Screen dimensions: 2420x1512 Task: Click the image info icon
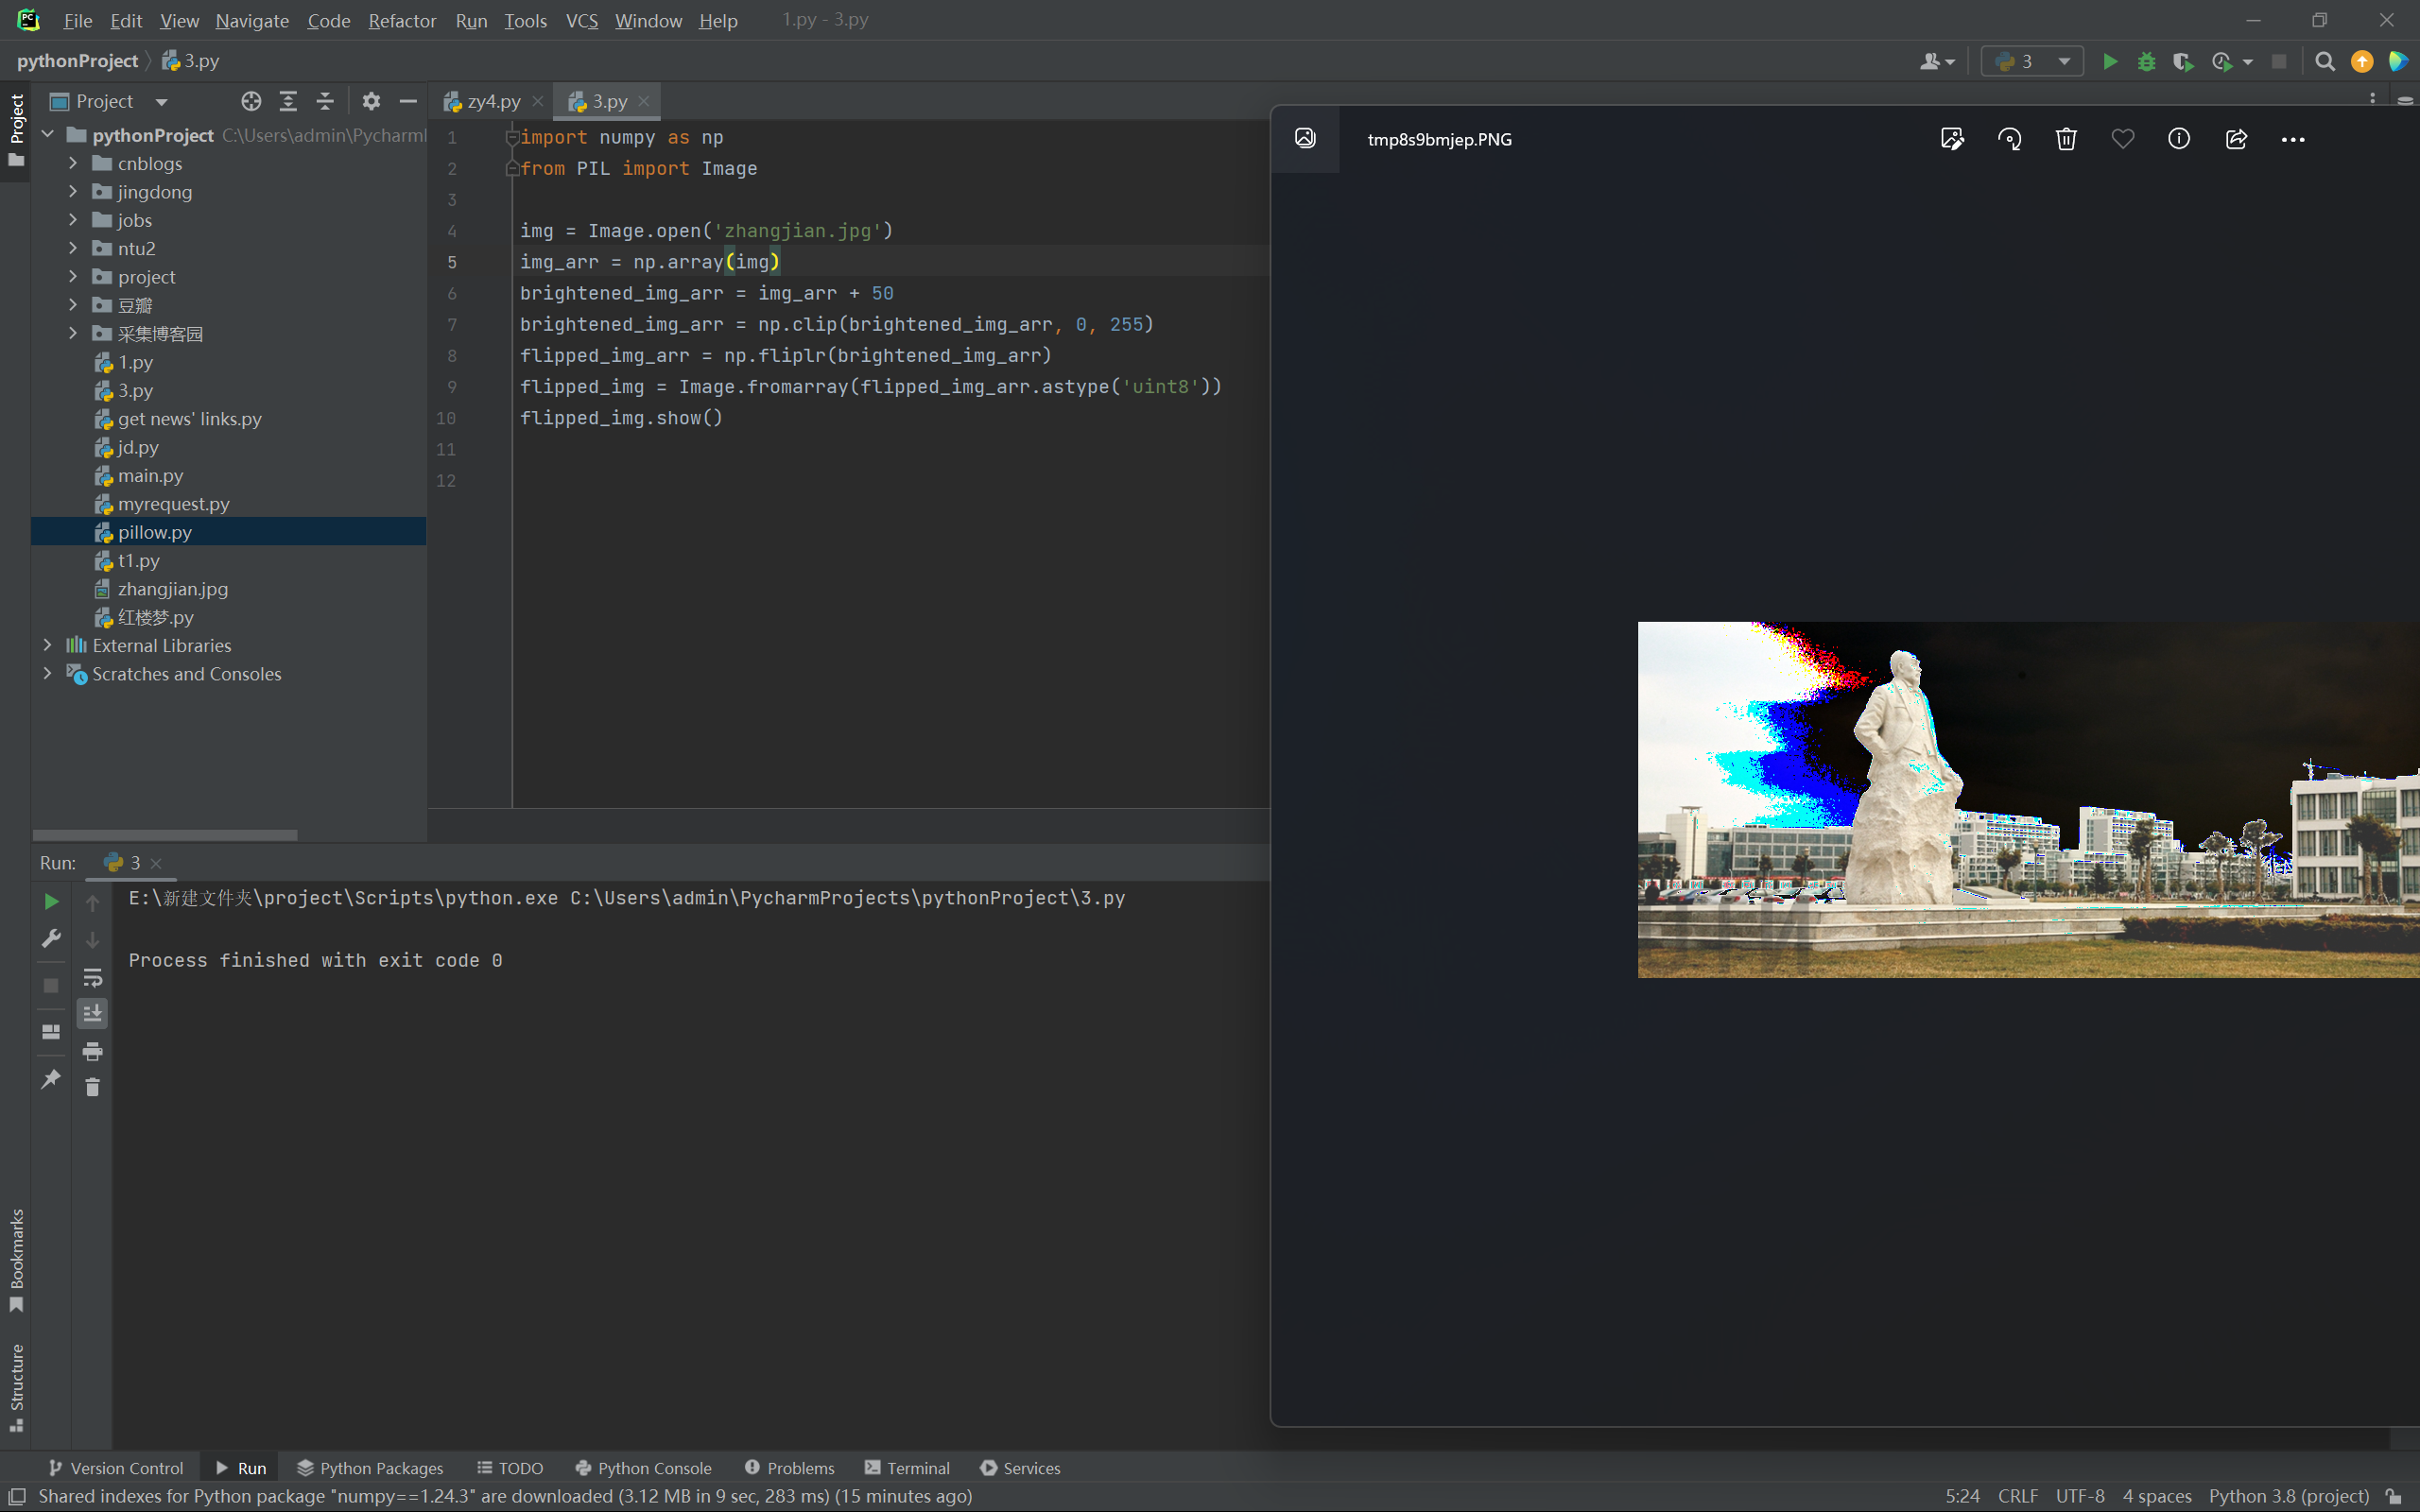[2179, 139]
